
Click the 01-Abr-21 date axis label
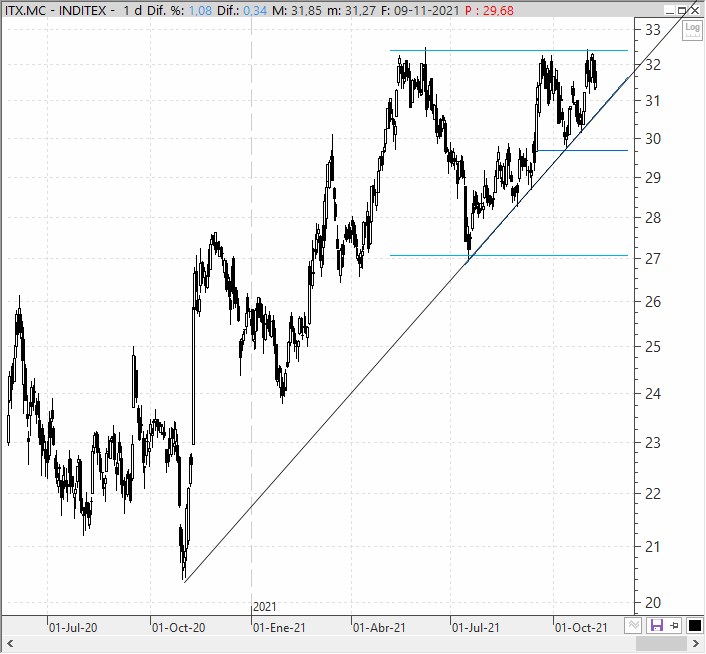(x=379, y=627)
